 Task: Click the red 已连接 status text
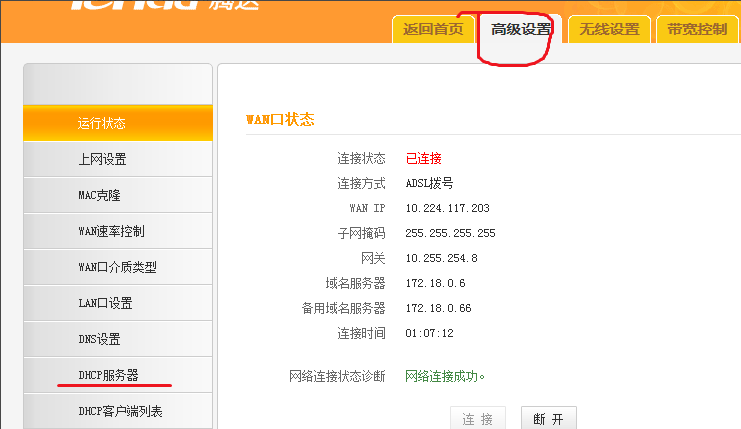coord(423,158)
